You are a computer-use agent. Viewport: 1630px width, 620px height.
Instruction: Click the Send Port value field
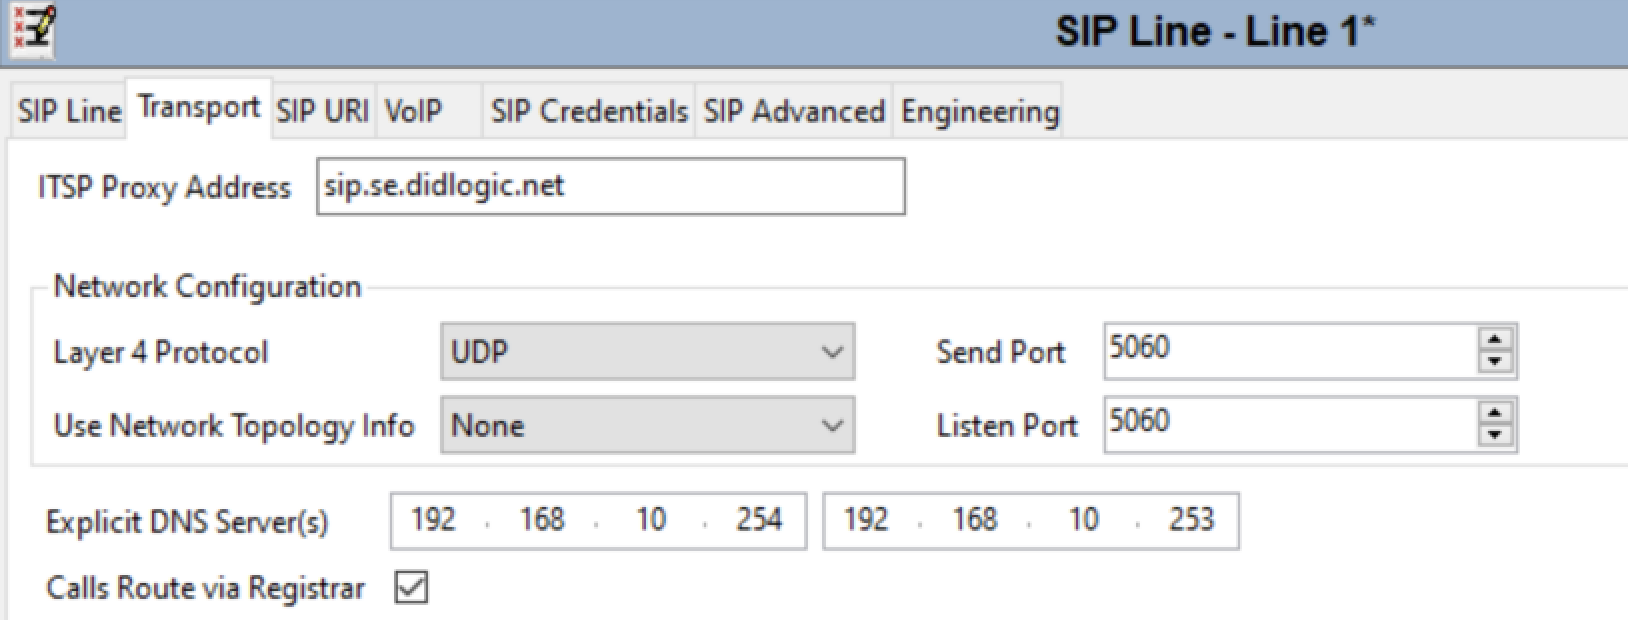(1290, 351)
